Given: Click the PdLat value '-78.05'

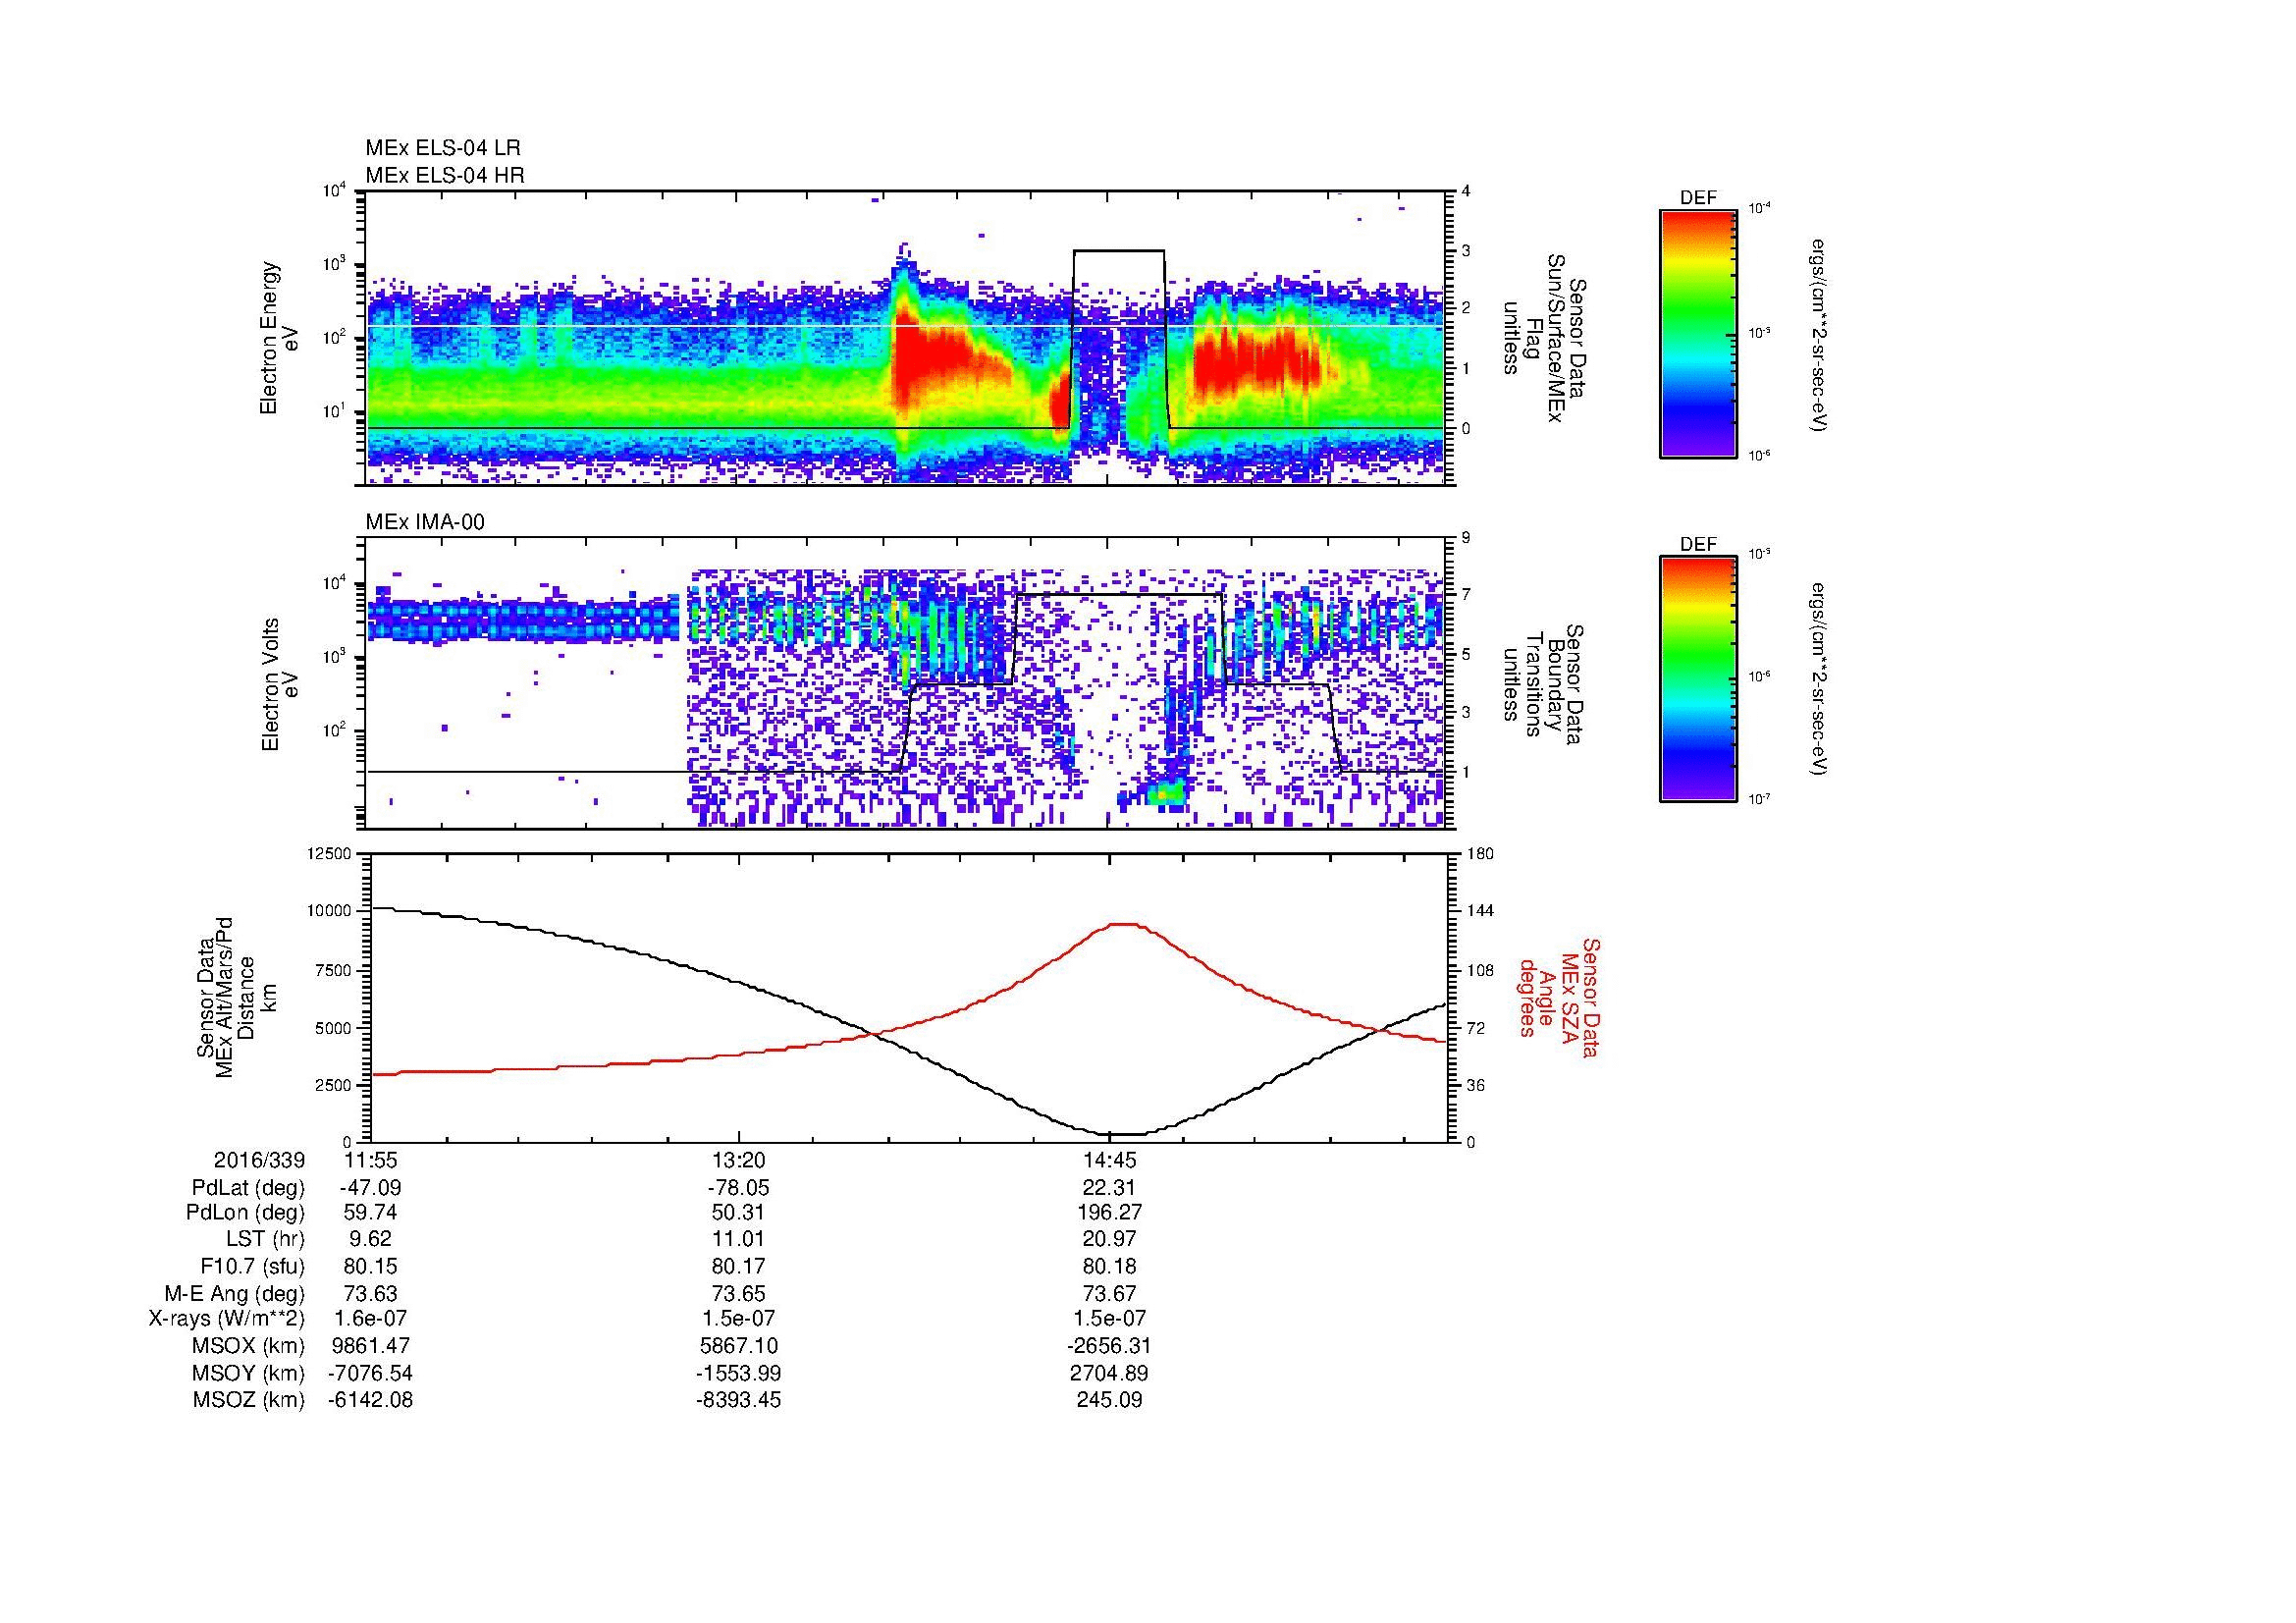Looking at the screenshot, I should click(x=738, y=1188).
